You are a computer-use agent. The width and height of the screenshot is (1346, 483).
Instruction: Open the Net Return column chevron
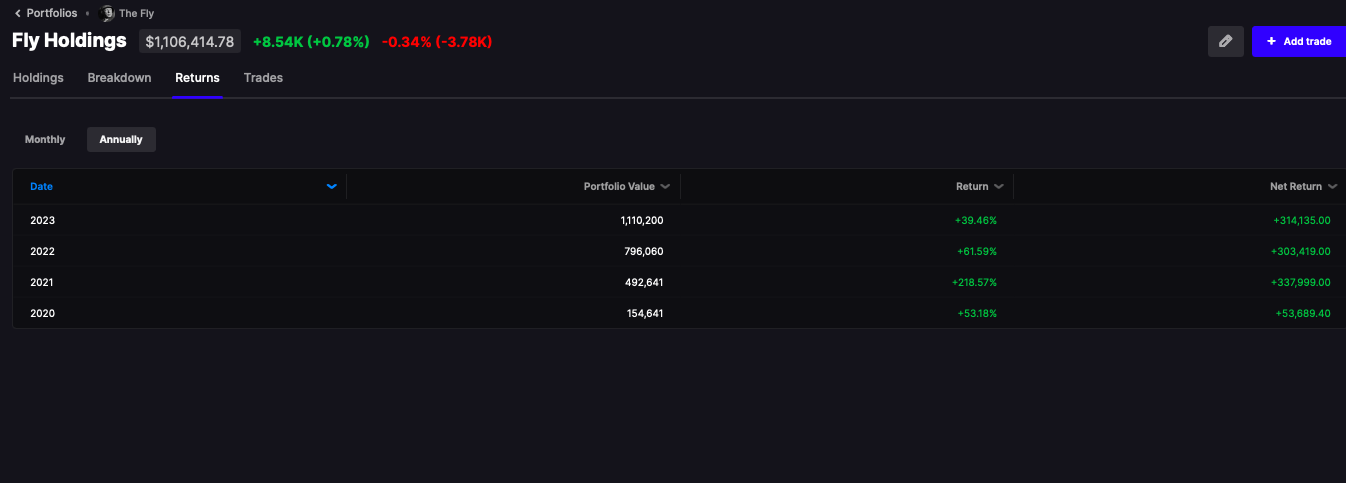pyautogui.click(x=1332, y=187)
